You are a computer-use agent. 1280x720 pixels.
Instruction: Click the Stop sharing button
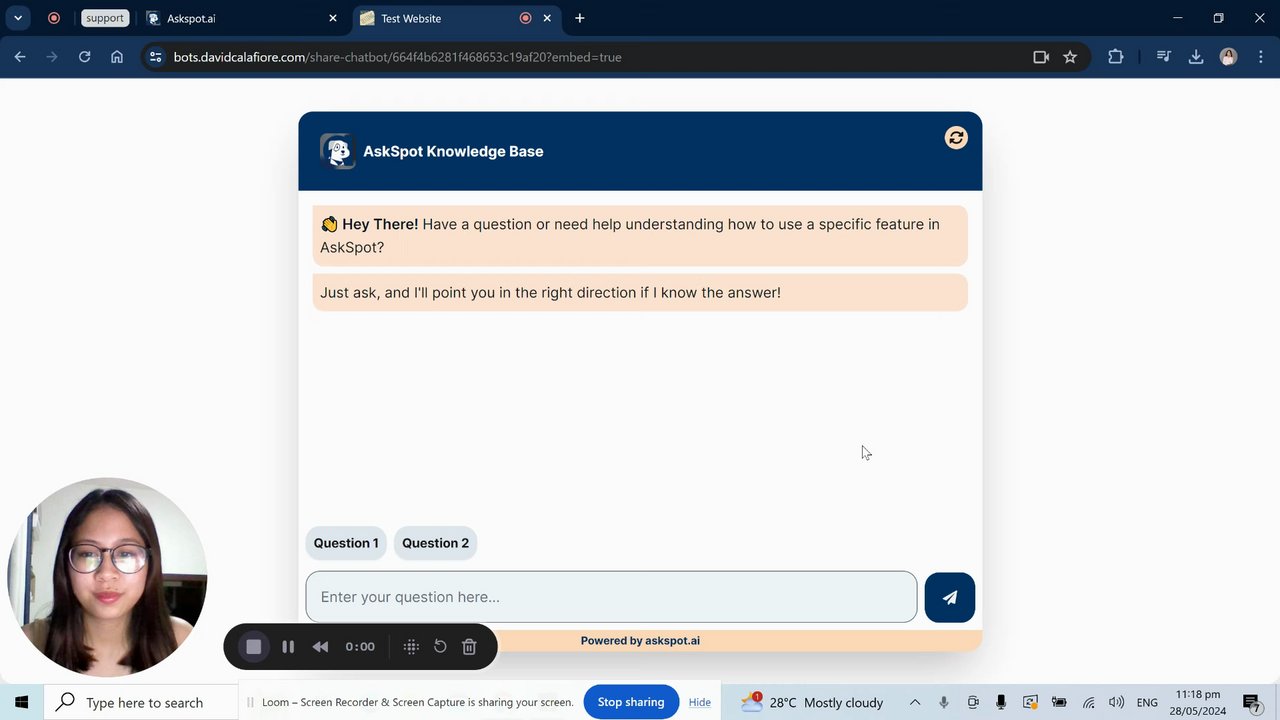coord(631,702)
